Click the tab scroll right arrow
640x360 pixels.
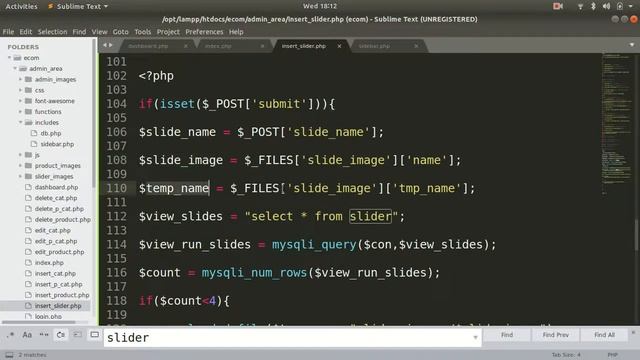(x=110, y=45)
